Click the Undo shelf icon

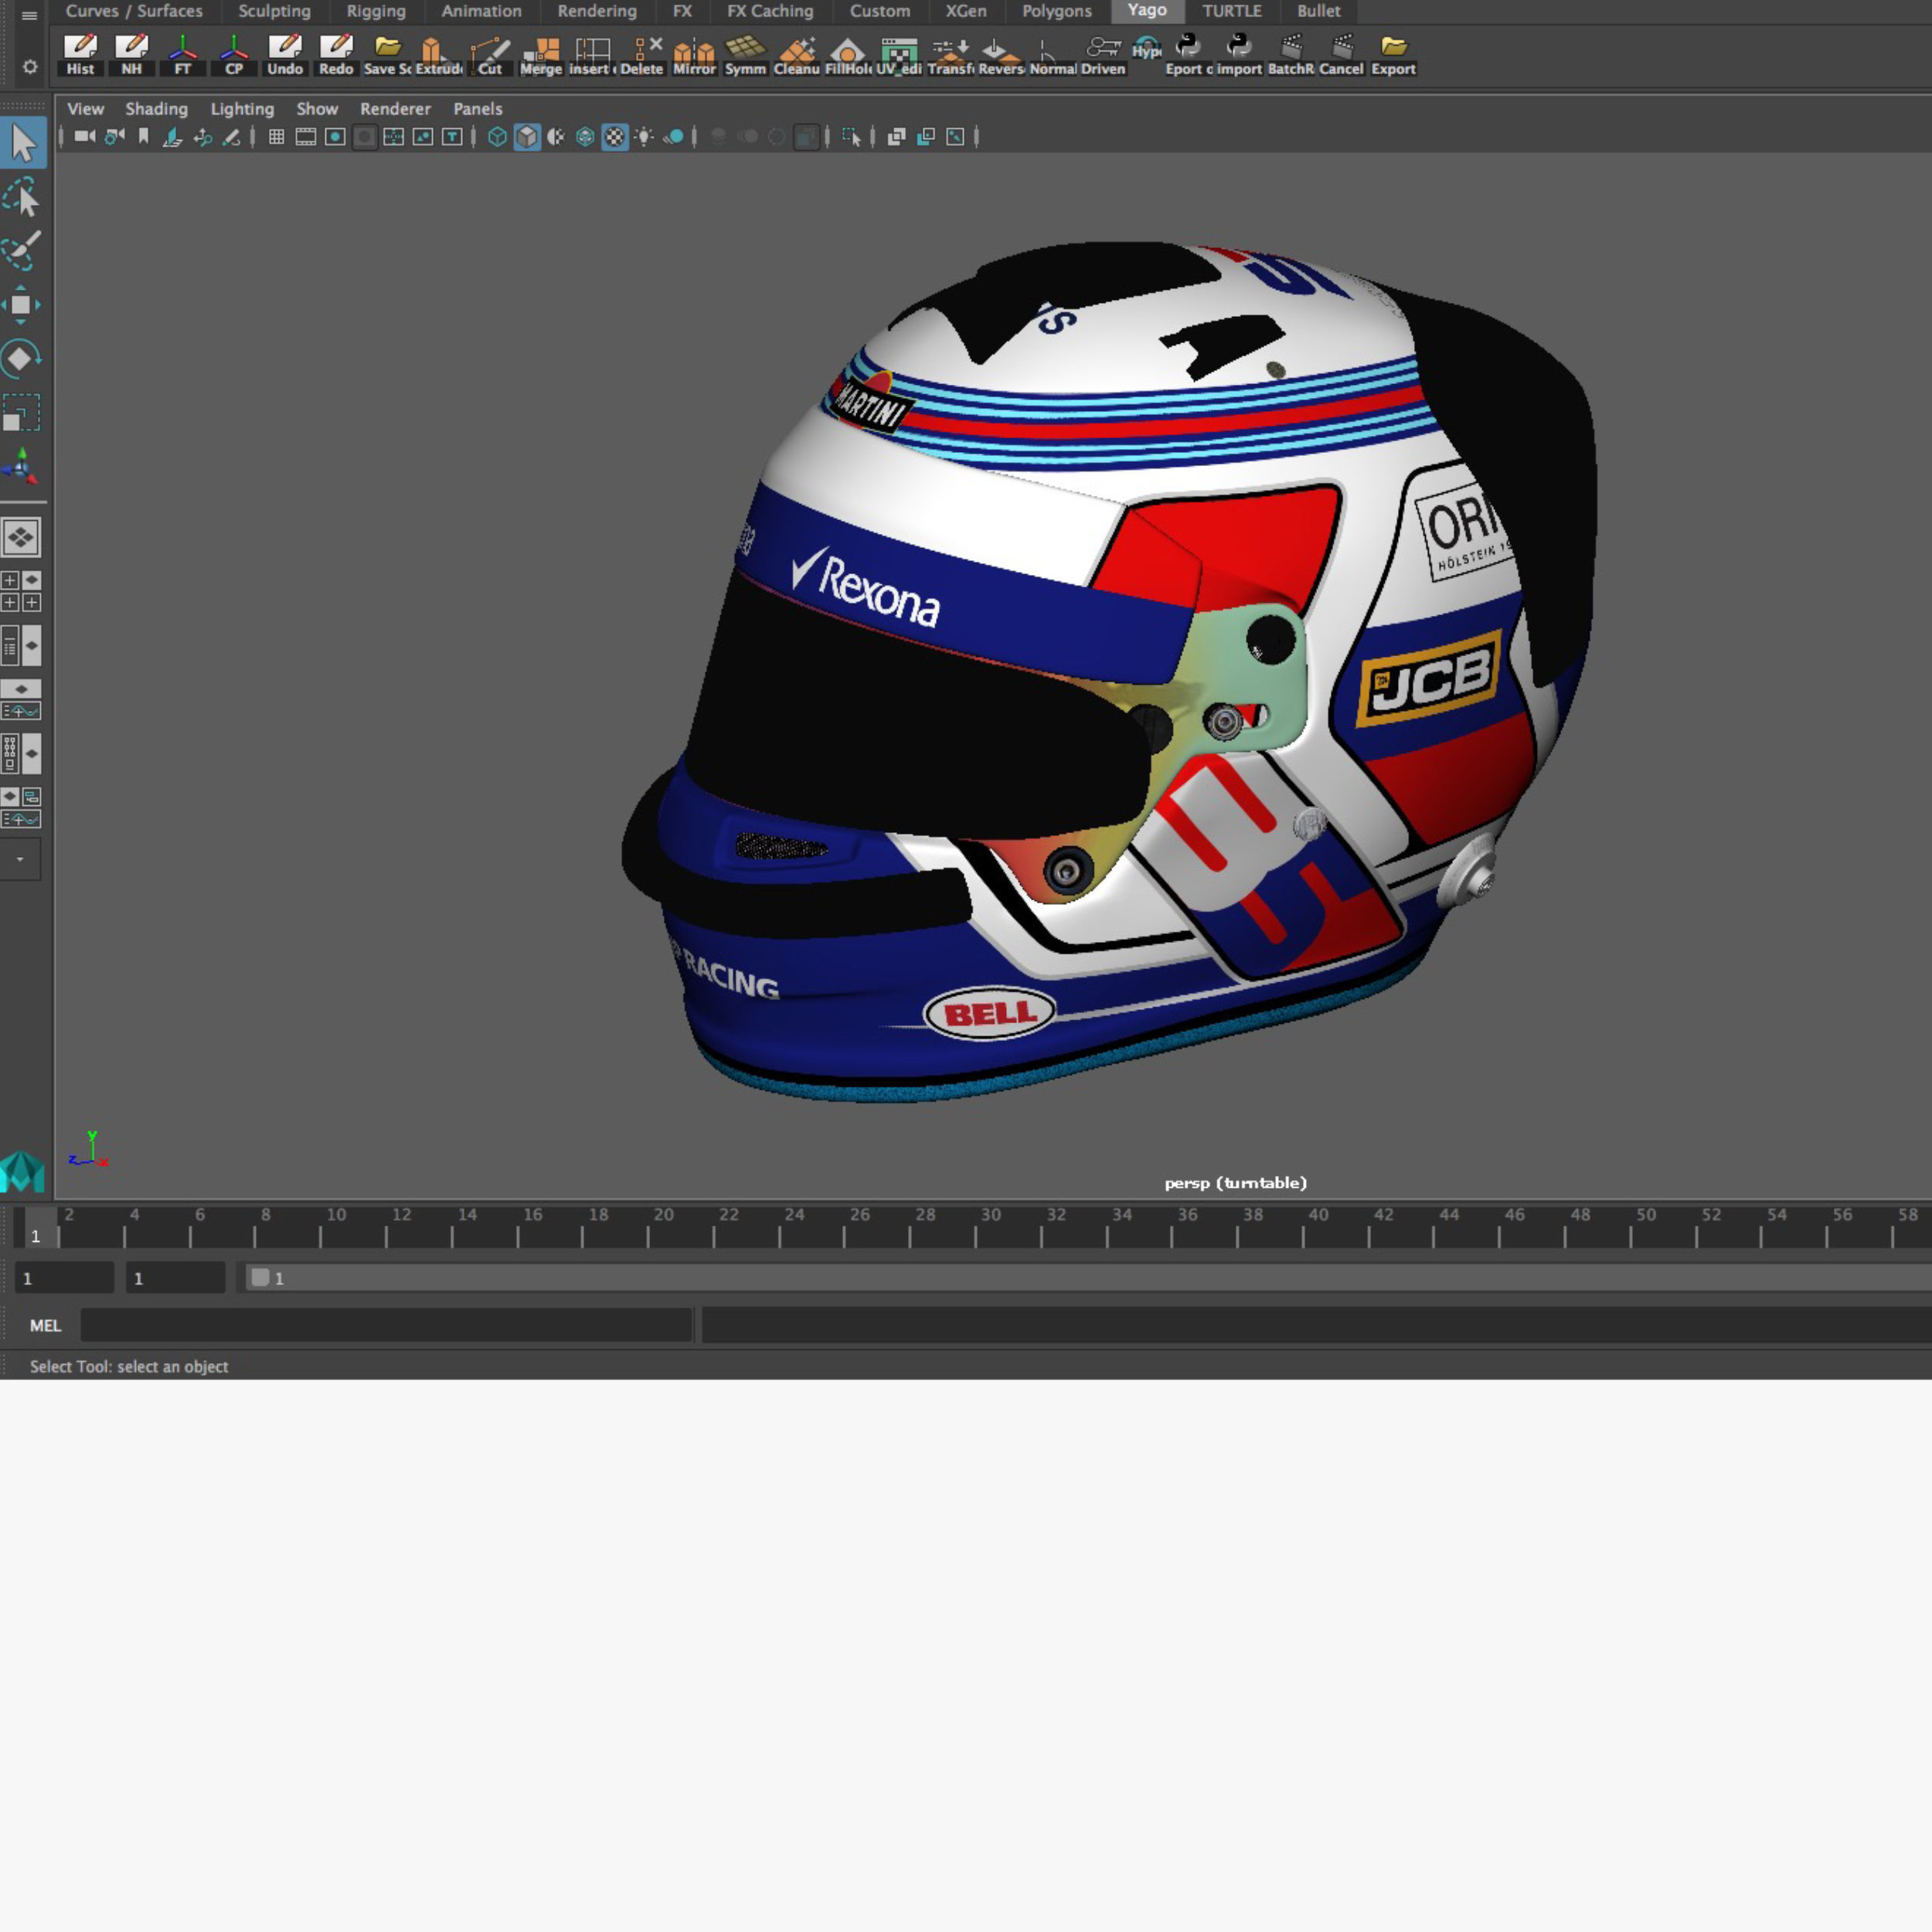point(285,55)
